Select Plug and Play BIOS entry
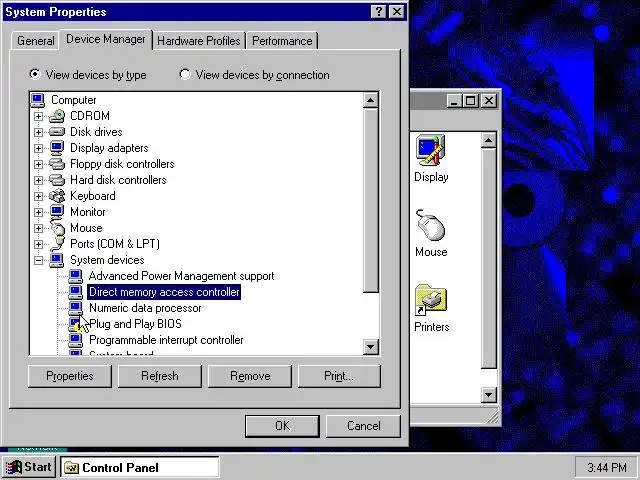Image resolution: width=640 pixels, height=480 pixels. (x=135, y=324)
